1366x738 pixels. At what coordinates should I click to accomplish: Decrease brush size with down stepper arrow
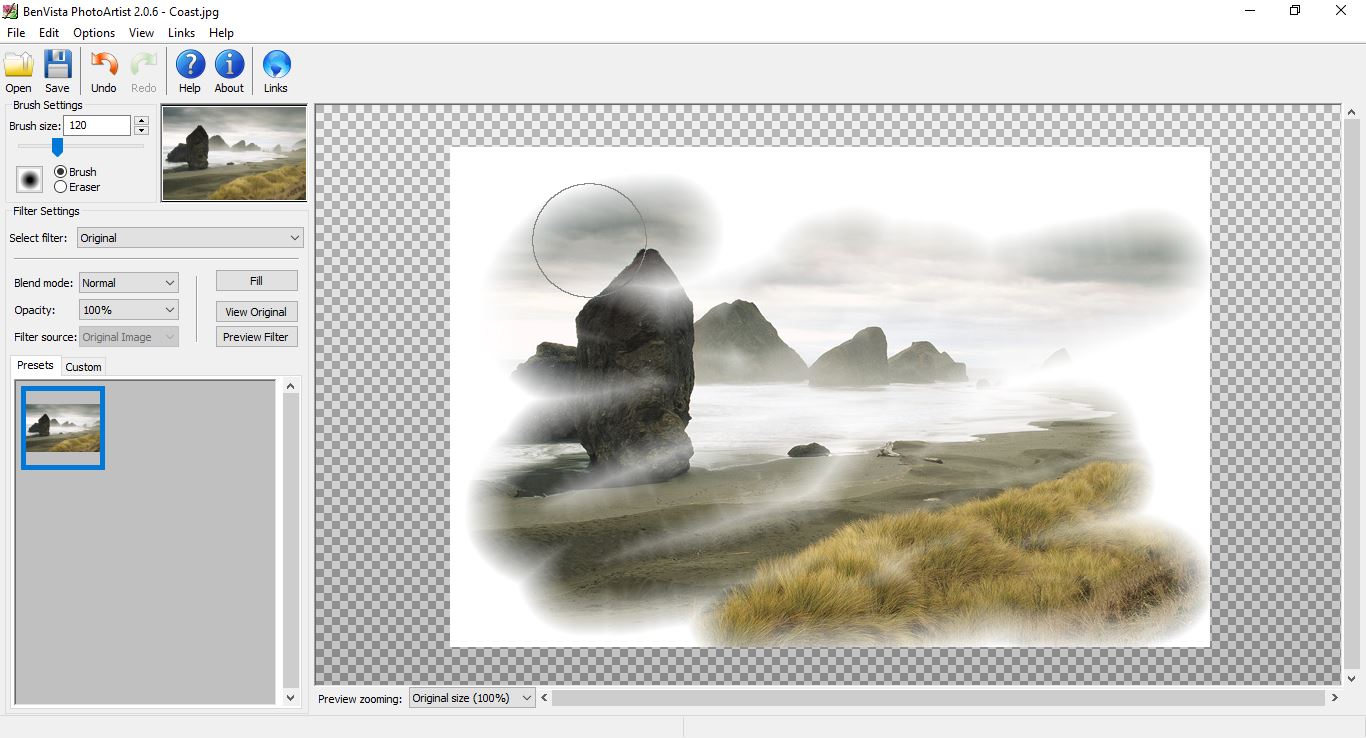click(x=141, y=130)
